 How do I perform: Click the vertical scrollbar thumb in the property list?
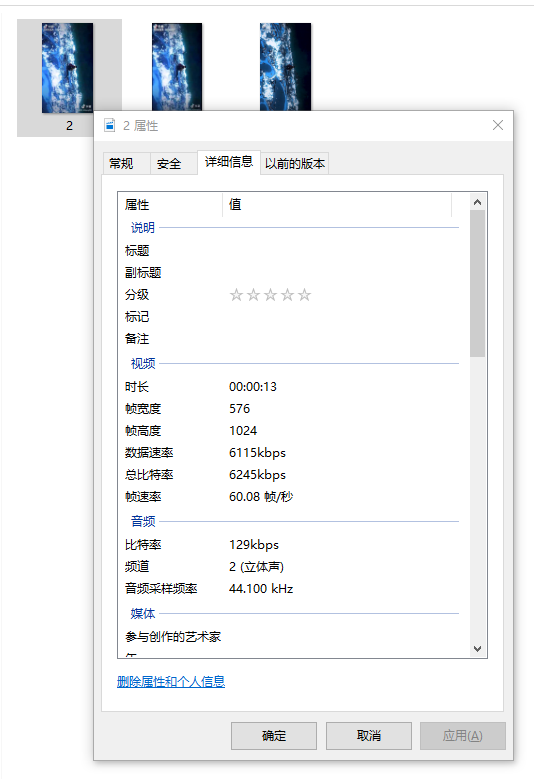478,283
